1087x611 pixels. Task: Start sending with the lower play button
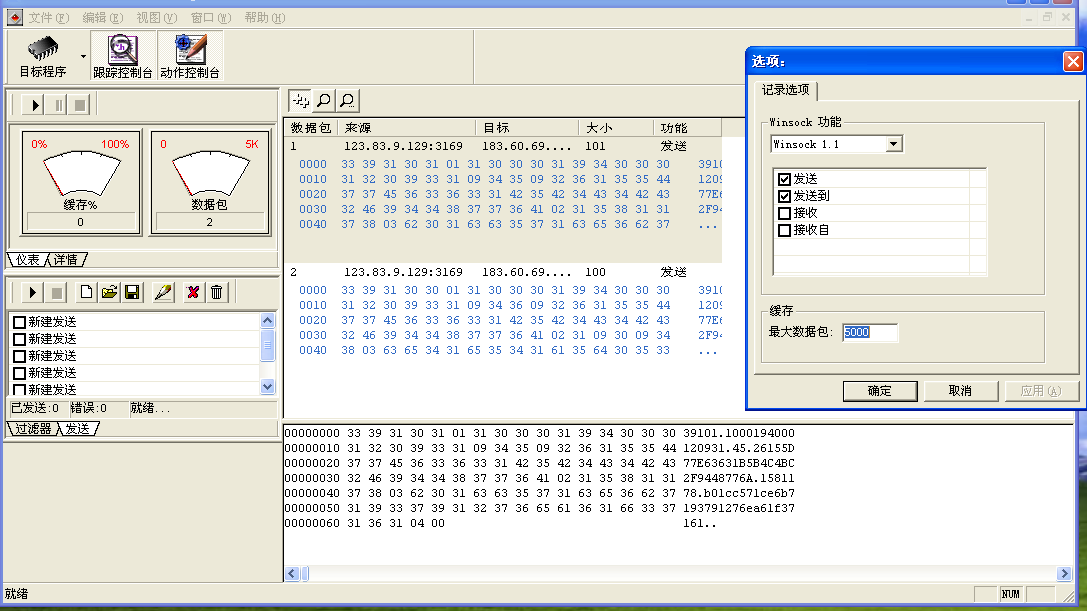click(x=32, y=292)
